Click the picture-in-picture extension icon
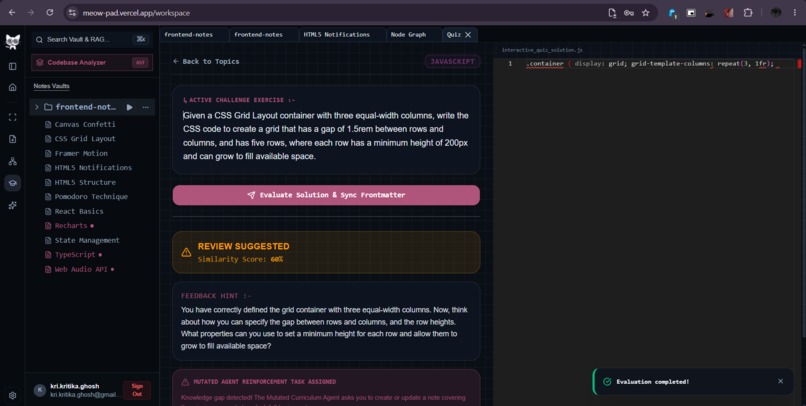Screen dimensions: 806x406 (x=691, y=13)
